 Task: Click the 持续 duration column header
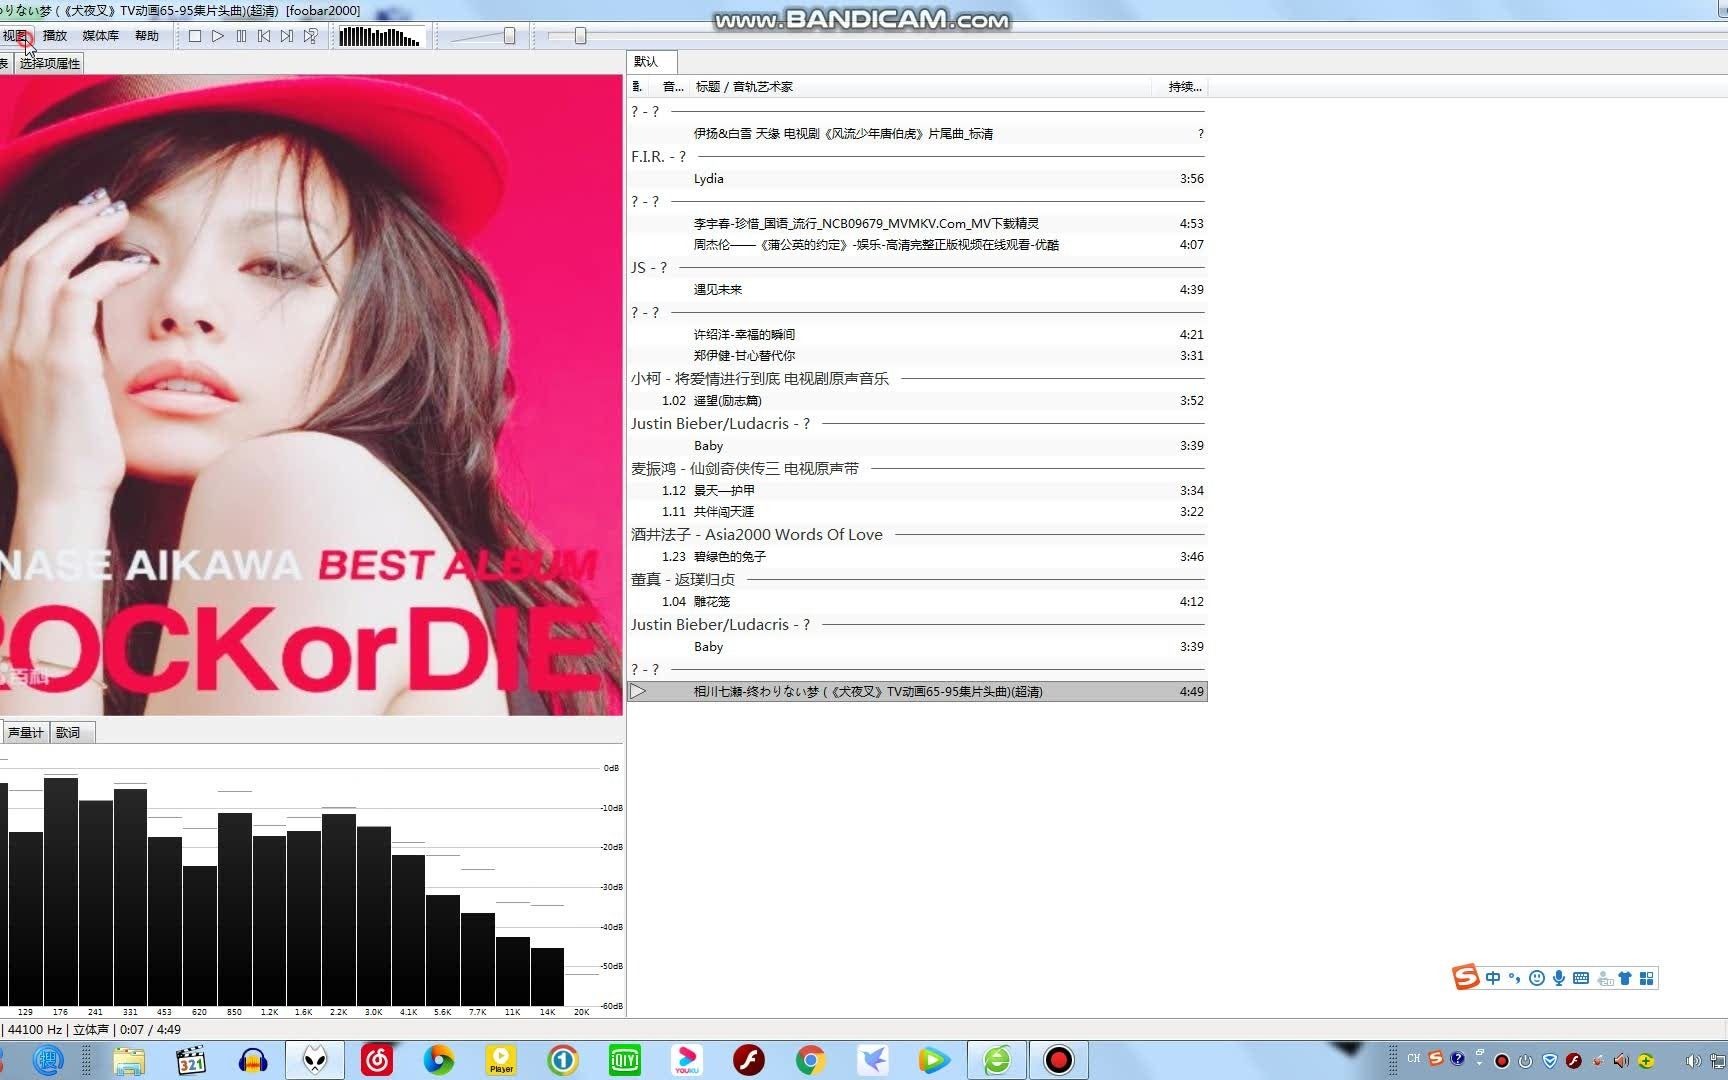click(x=1184, y=87)
